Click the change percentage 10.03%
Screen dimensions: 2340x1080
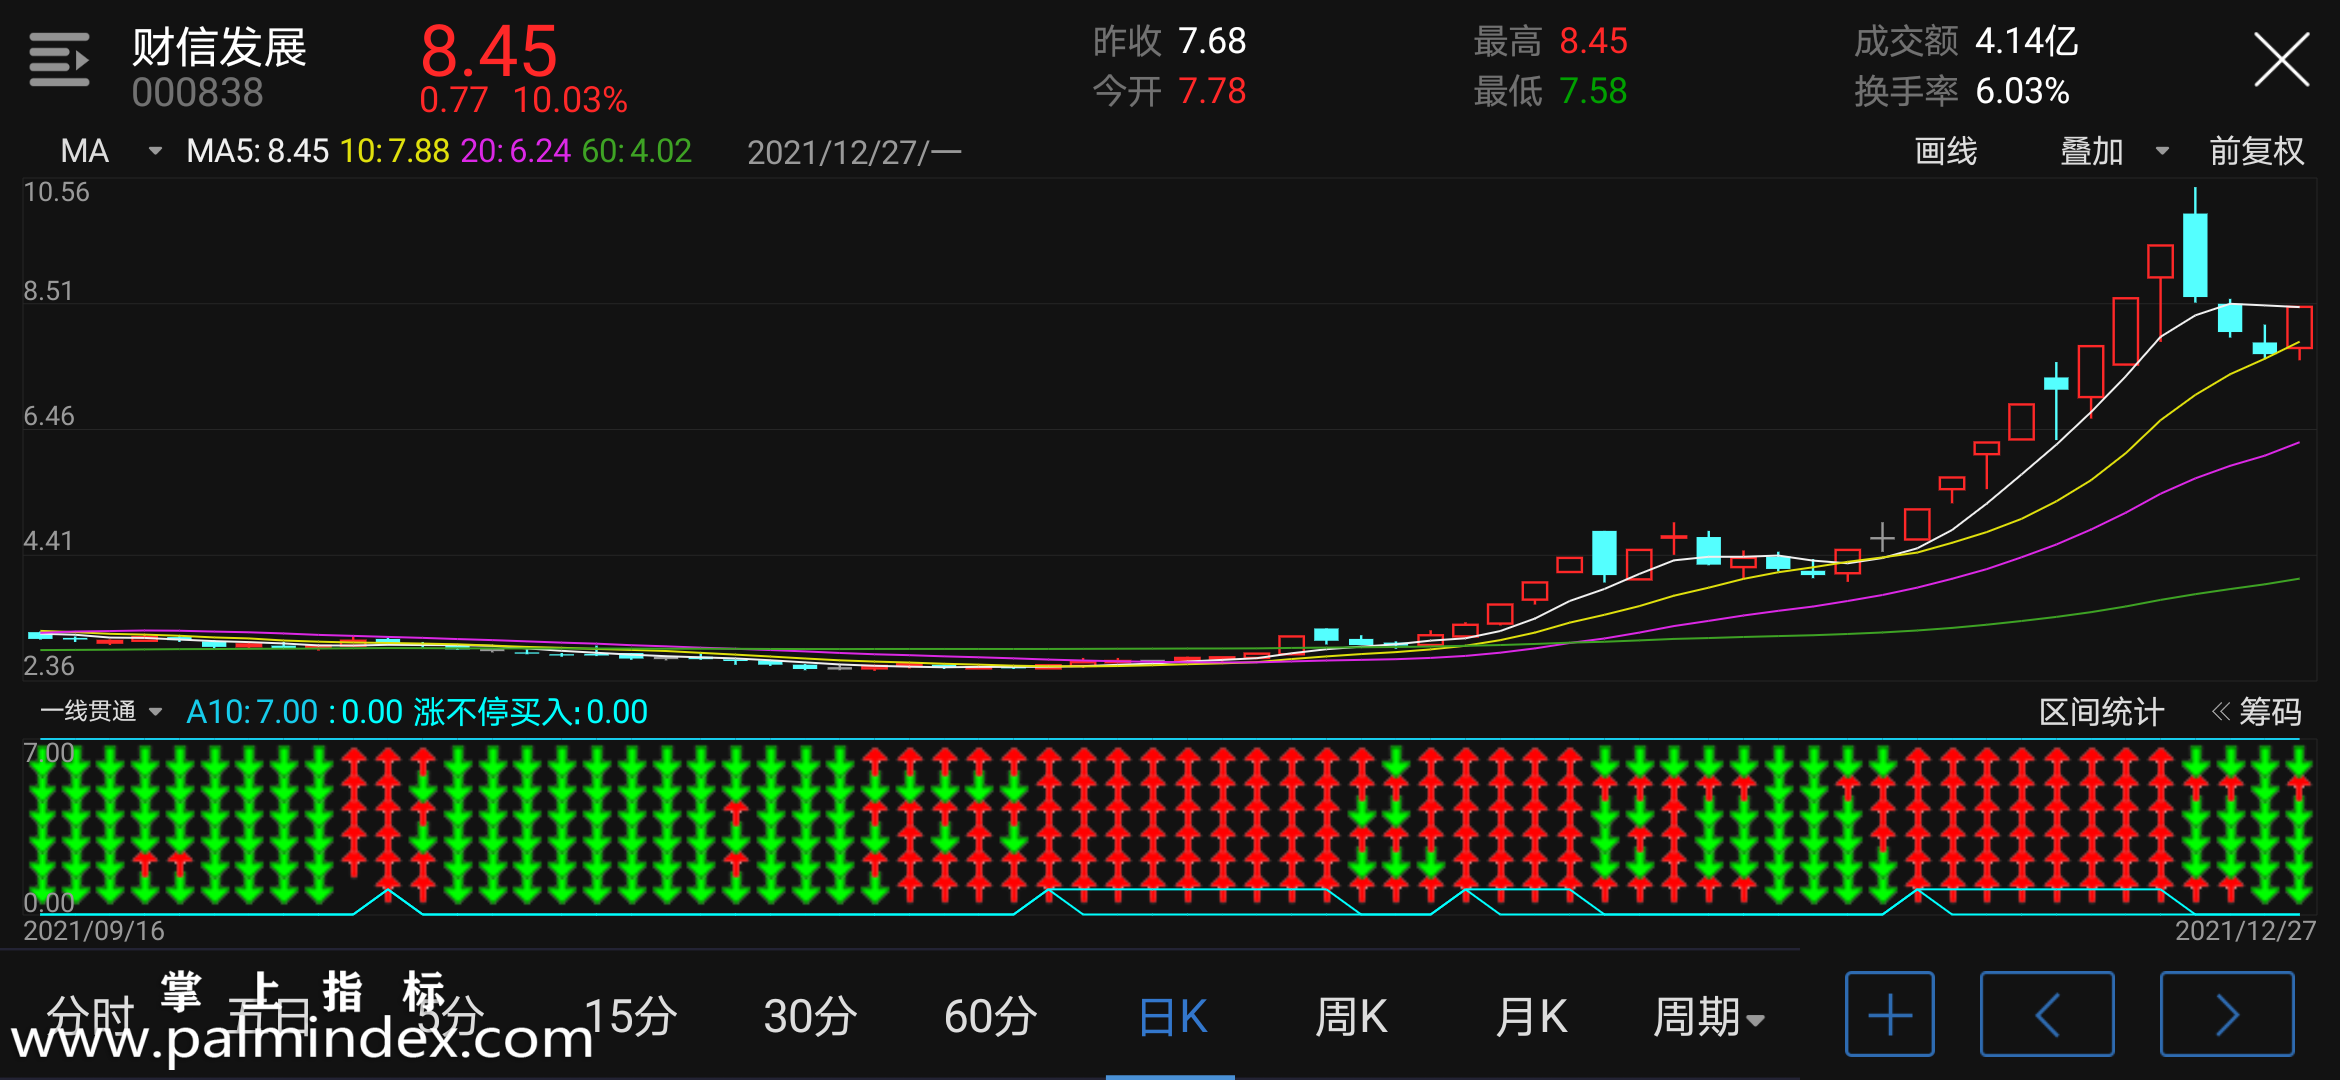point(570,100)
